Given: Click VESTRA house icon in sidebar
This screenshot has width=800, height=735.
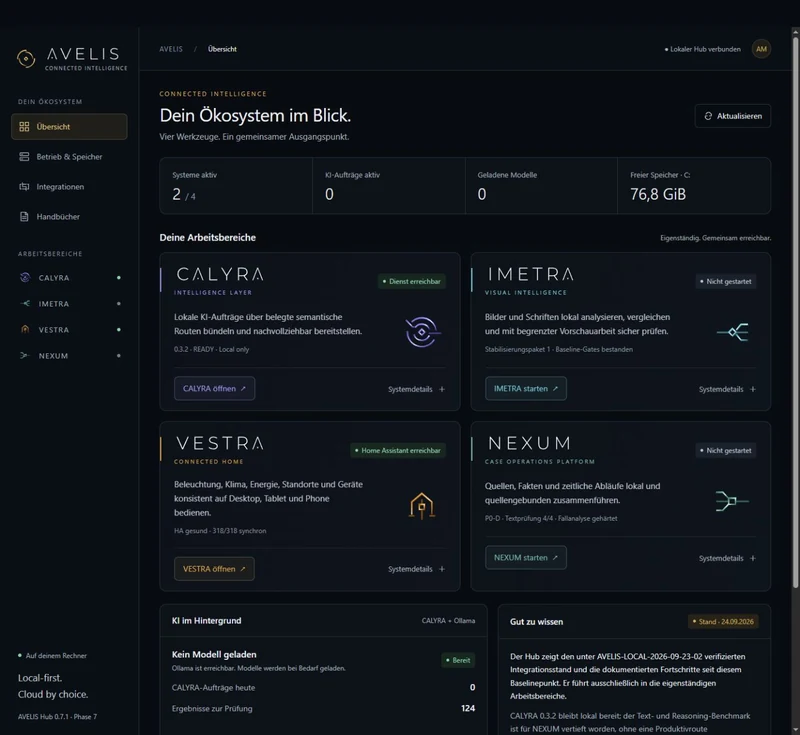Looking at the screenshot, I should click(x=24, y=330).
